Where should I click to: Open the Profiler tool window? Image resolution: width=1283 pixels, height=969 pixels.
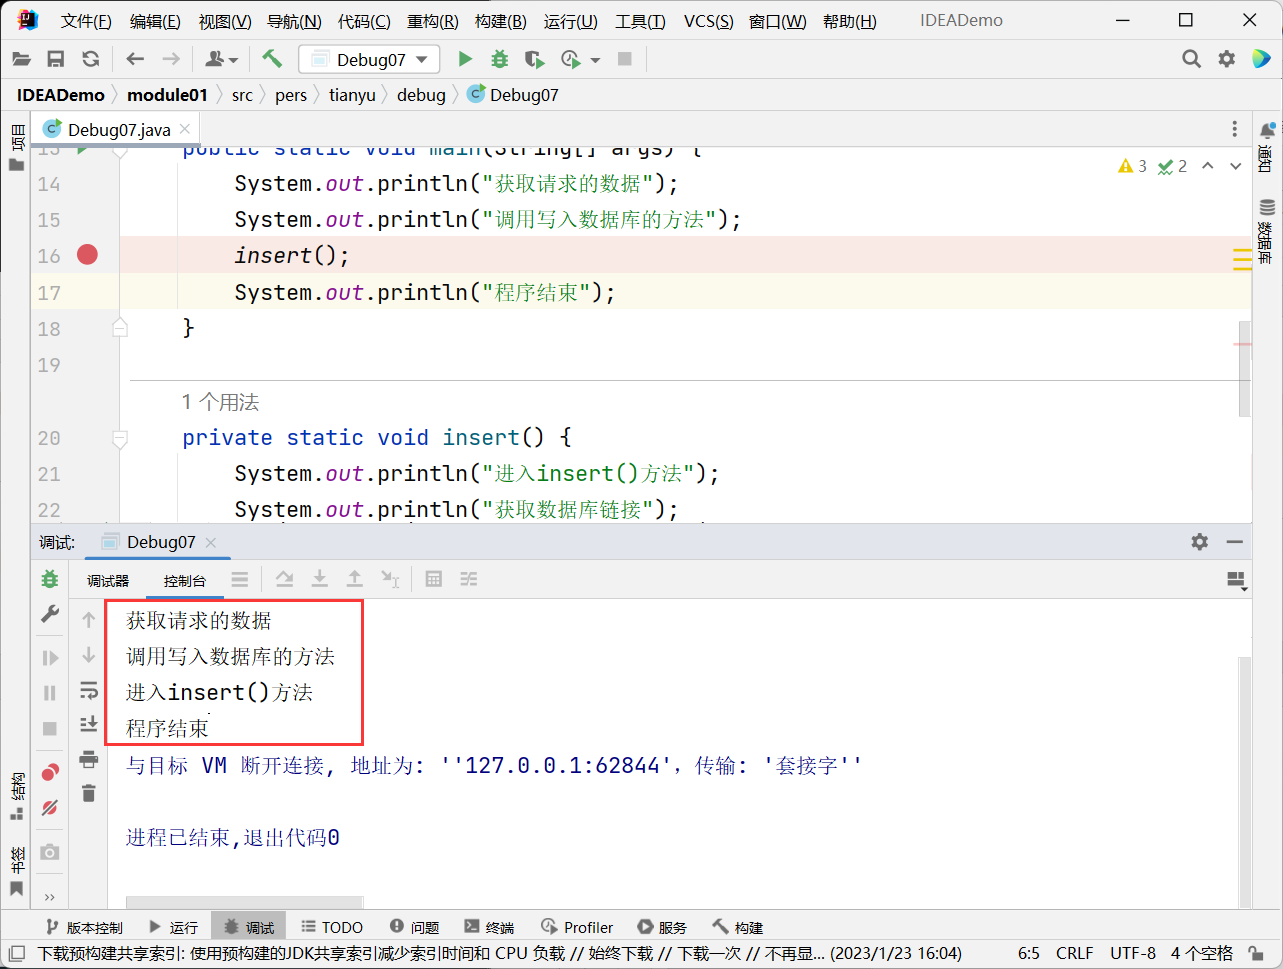(x=577, y=927)
